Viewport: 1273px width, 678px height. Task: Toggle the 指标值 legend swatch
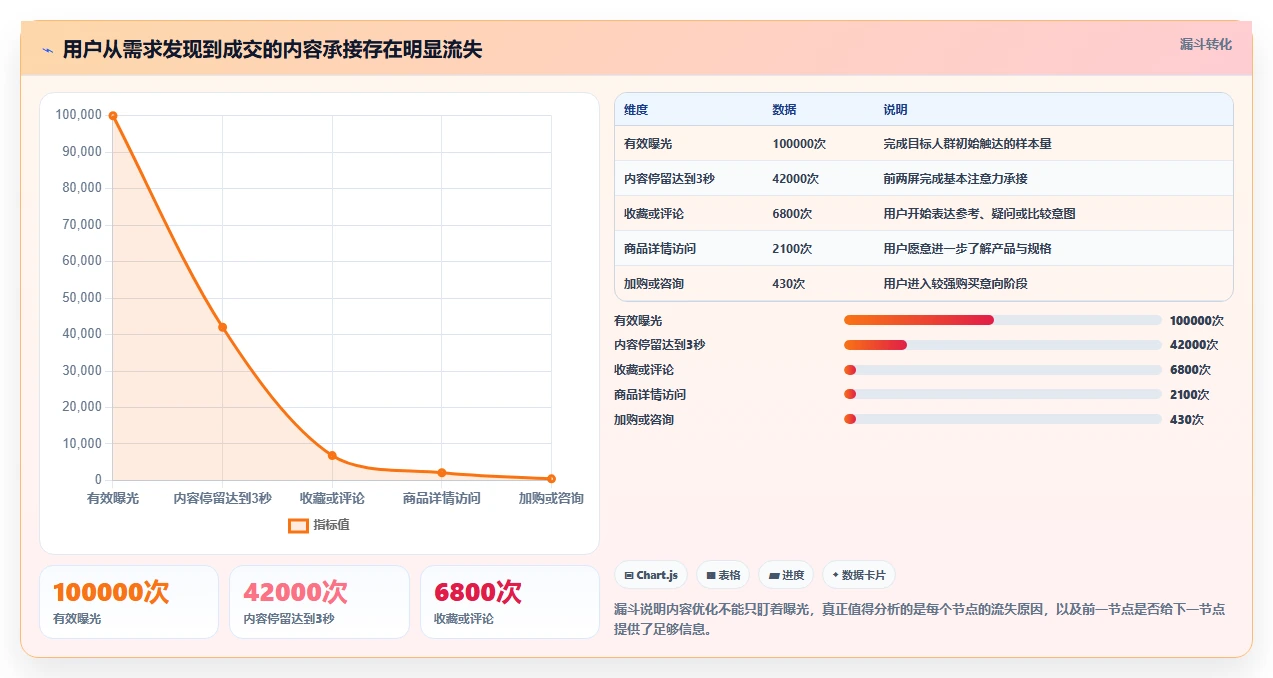coord(298,525)
